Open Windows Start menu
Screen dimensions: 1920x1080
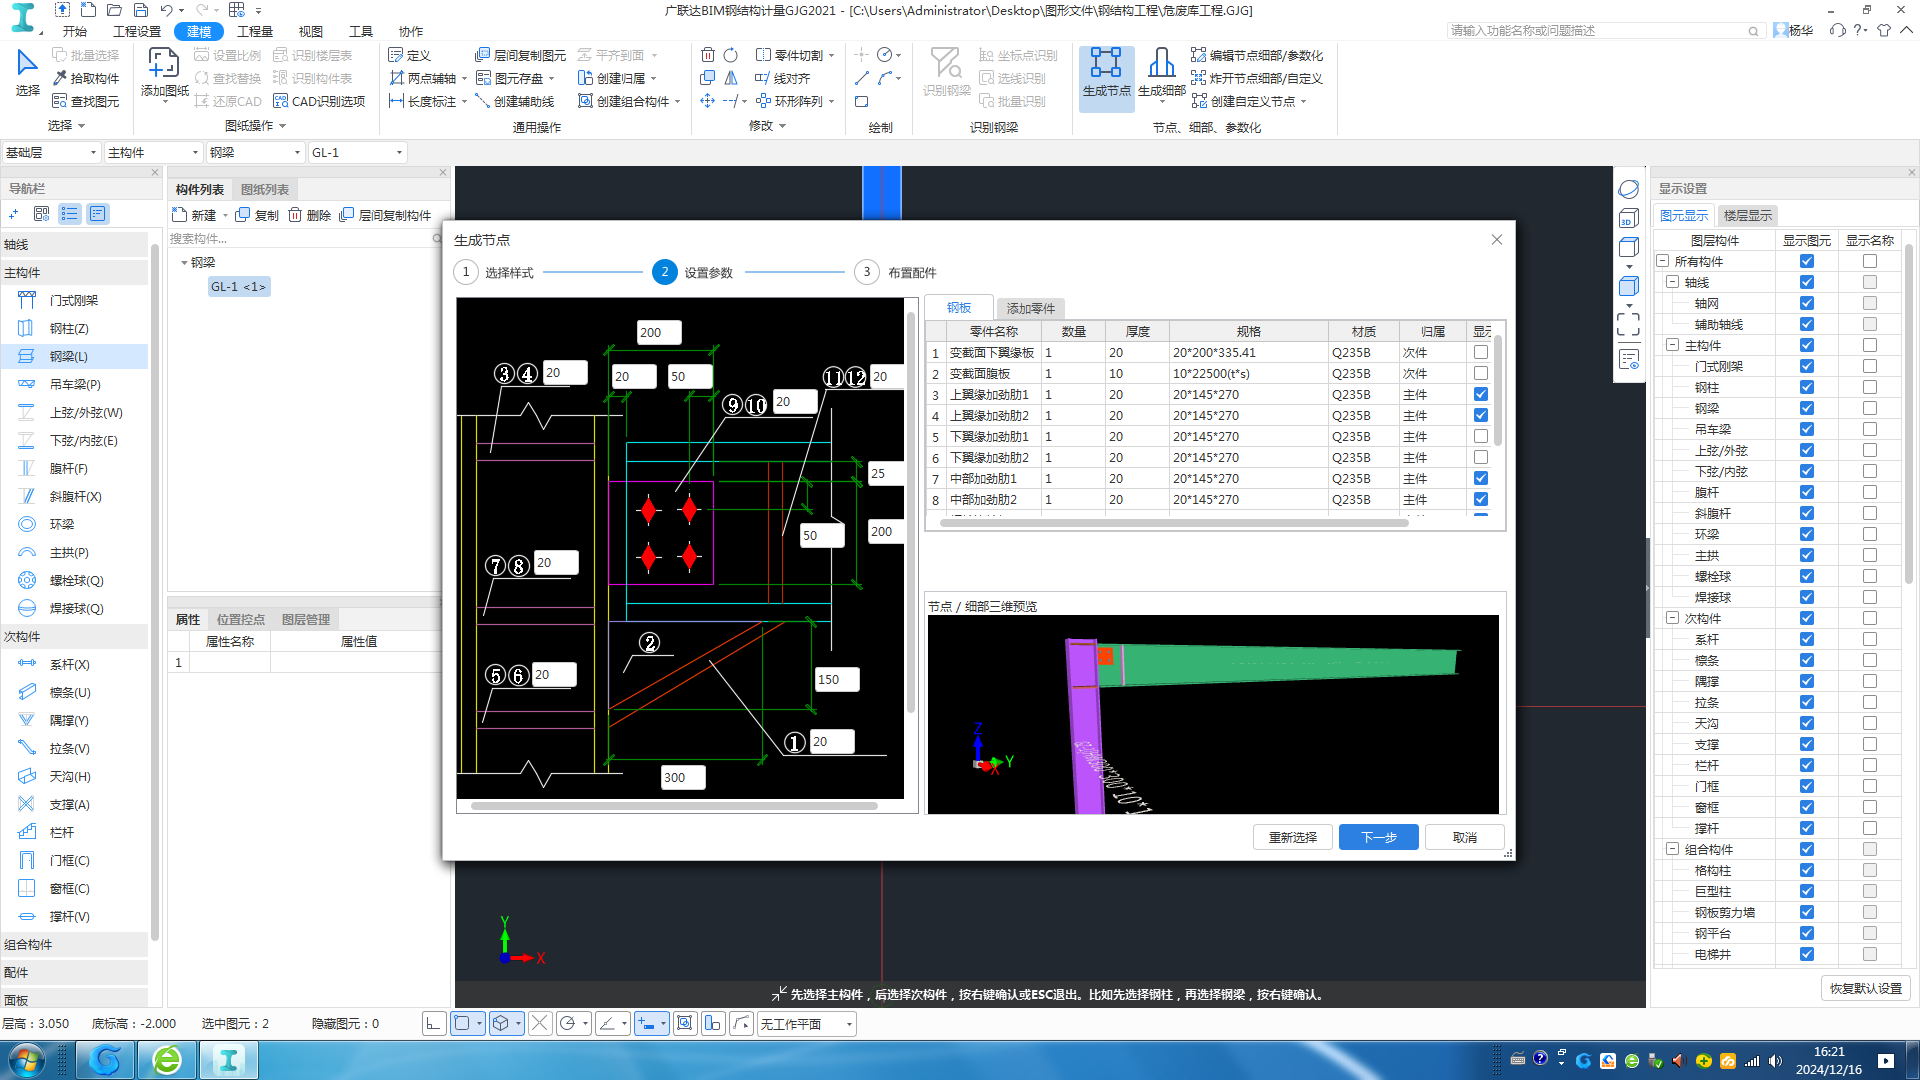pyautogui.click(x=27, y=1060)
